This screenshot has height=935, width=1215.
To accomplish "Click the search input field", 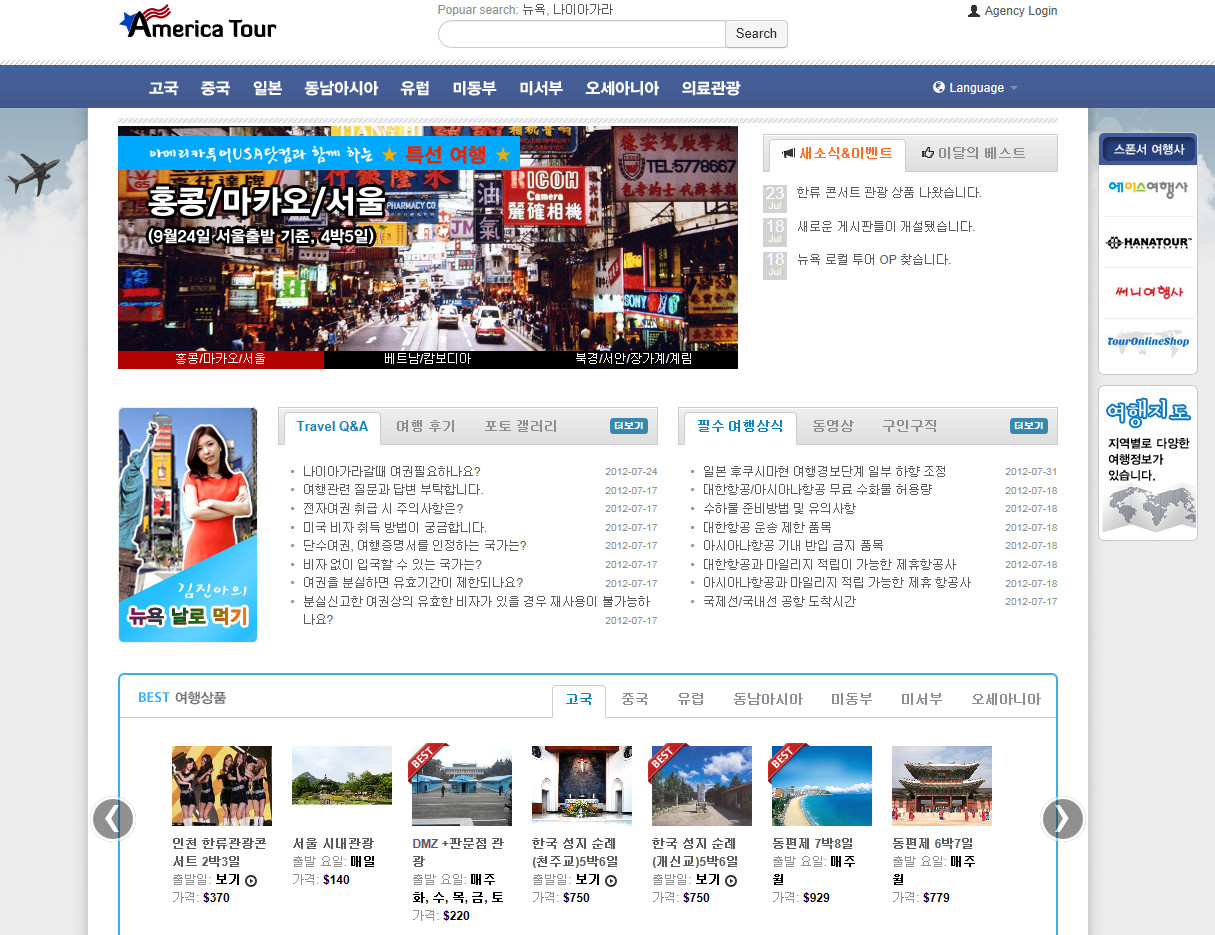I will [x=581, y=34].
